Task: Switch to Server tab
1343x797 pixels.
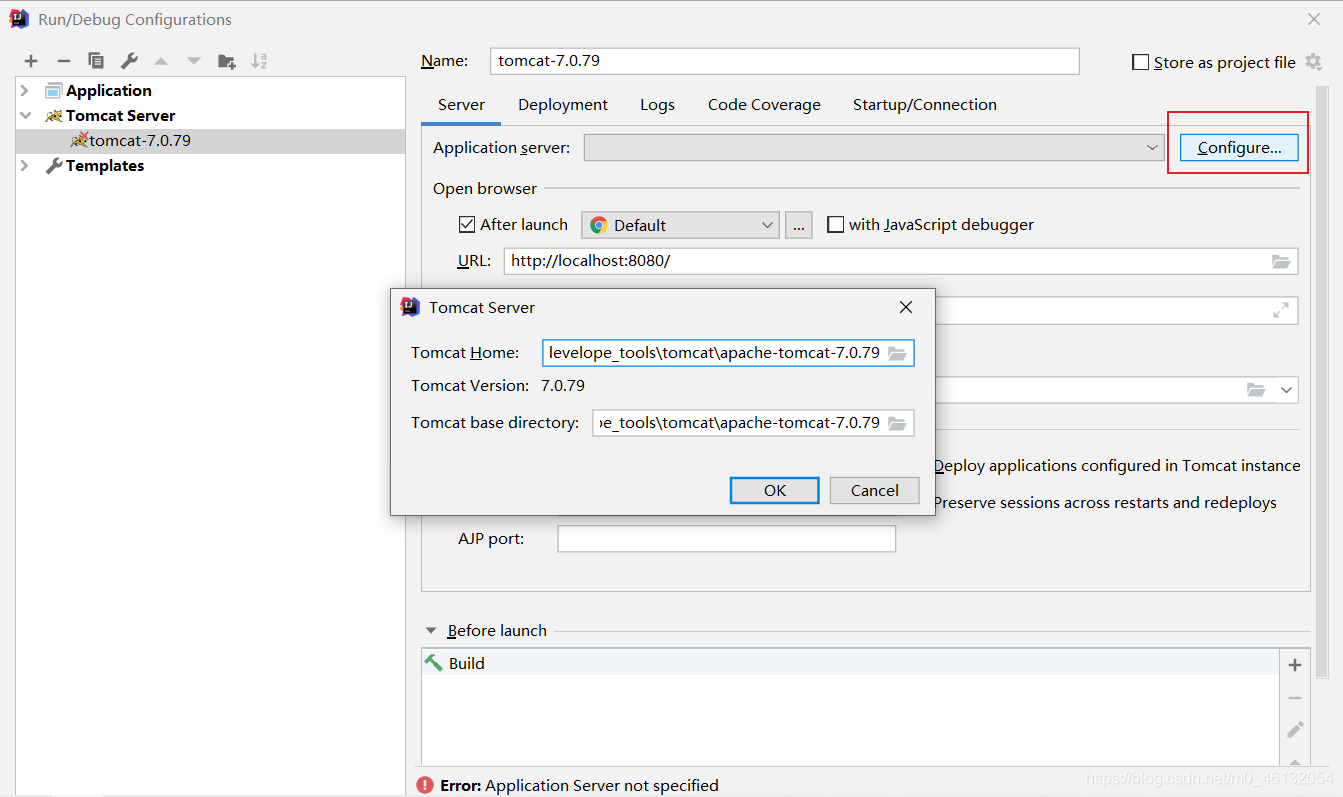Action: click(x=461, y=105)
